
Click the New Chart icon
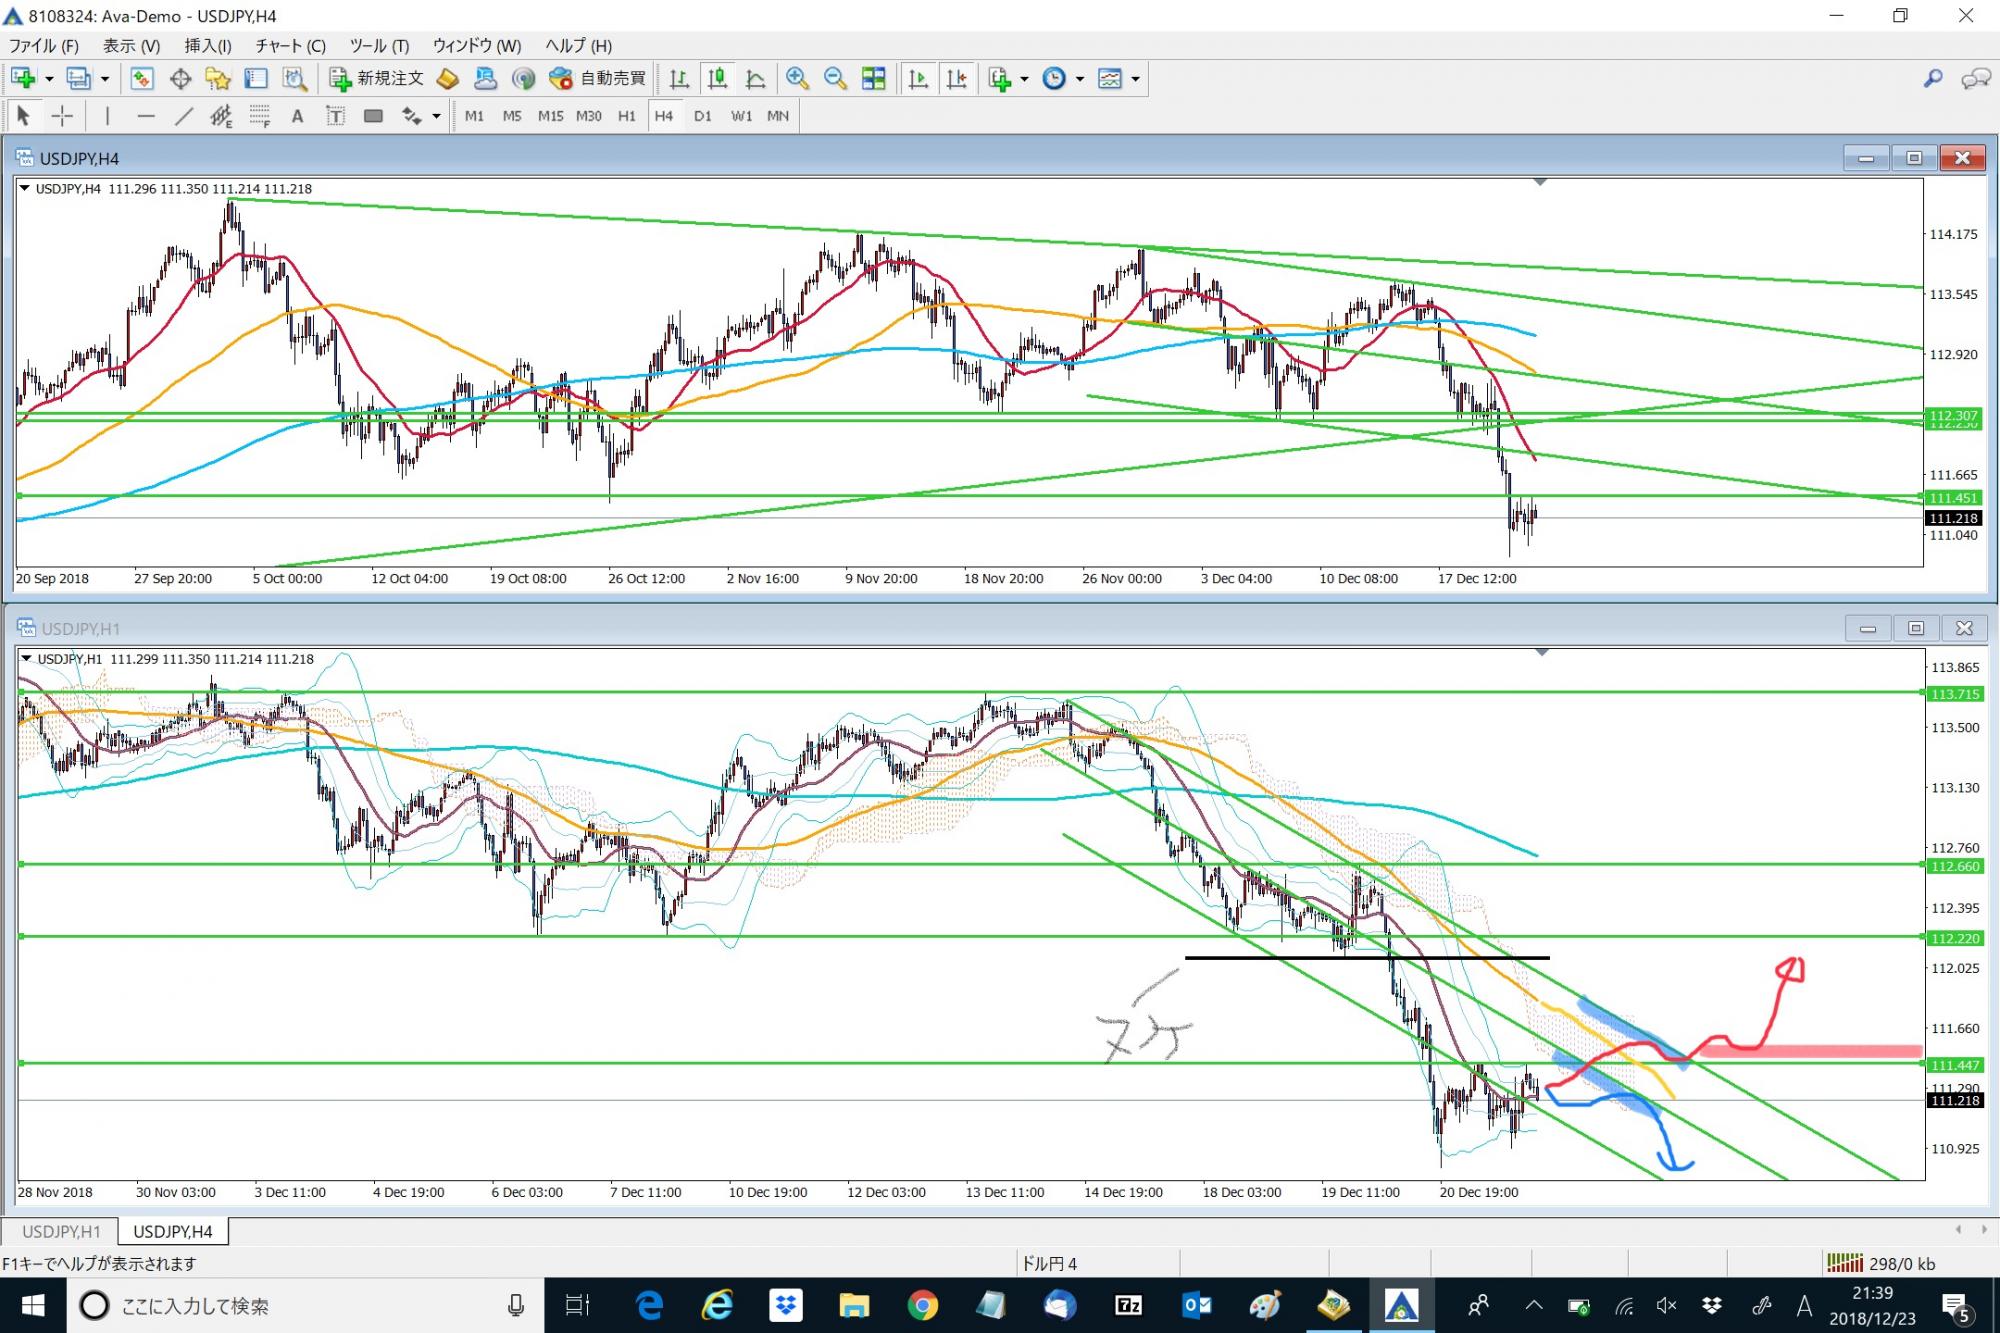(x=22, y=78)
